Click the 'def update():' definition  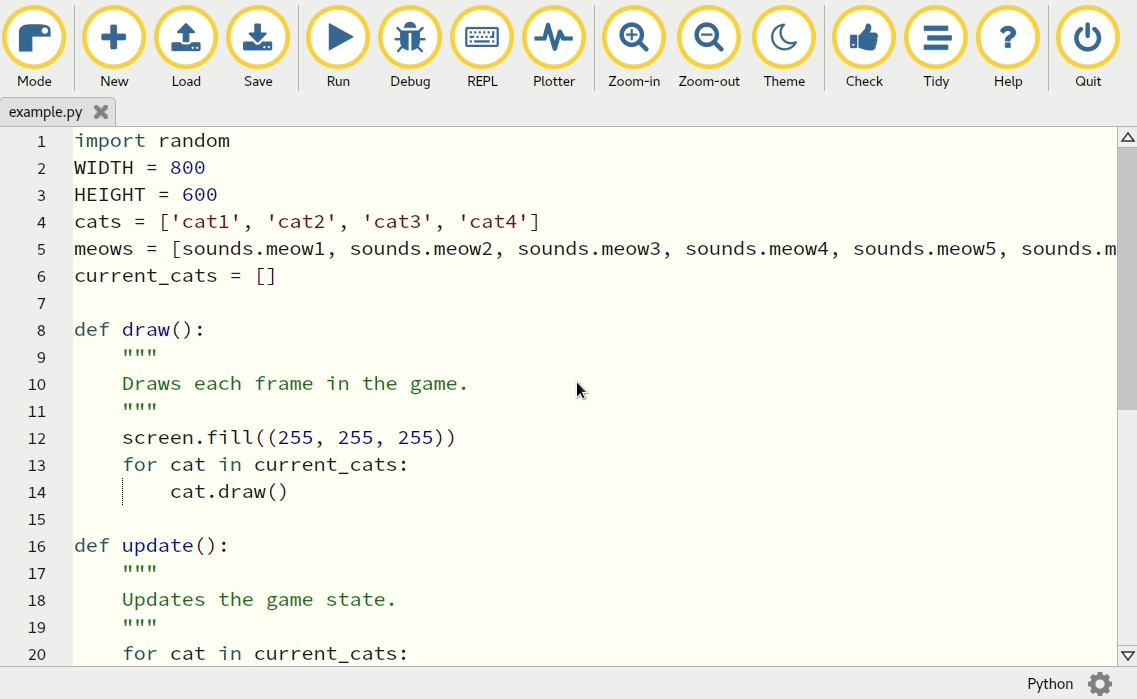[152, 546]
